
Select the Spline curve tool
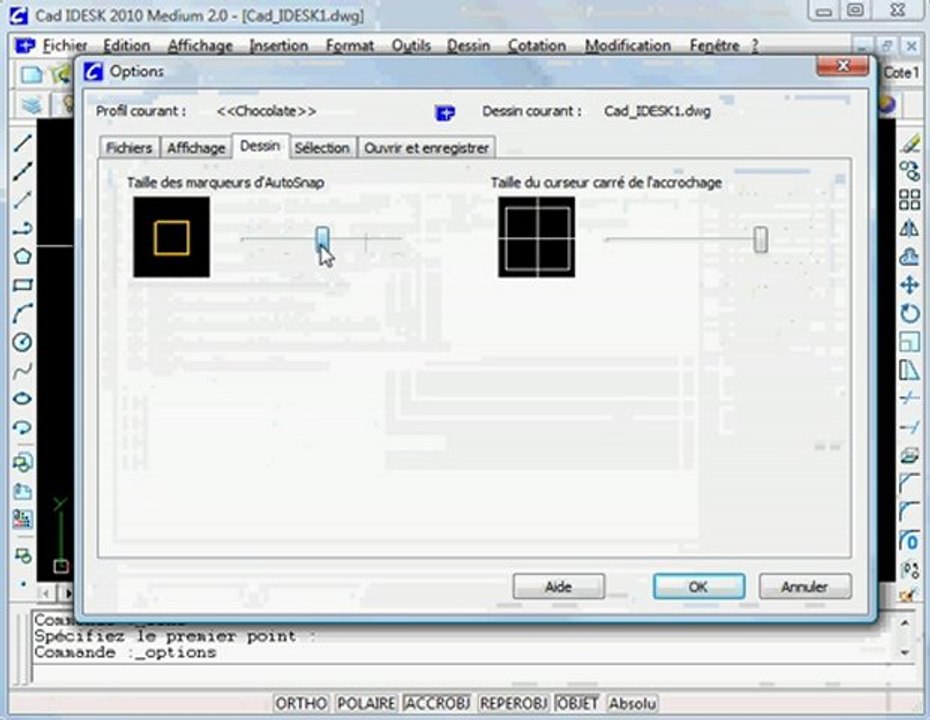point(23,371)
